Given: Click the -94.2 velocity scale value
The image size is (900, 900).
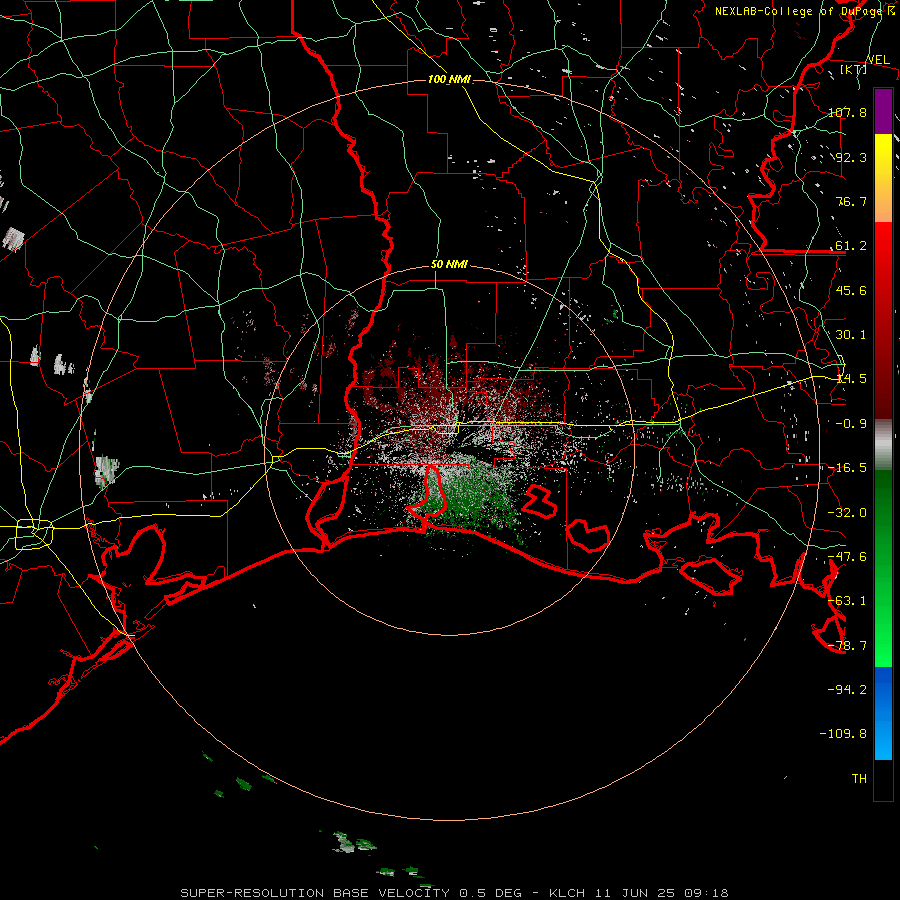Looking at the screenshot, I should 847,690.
